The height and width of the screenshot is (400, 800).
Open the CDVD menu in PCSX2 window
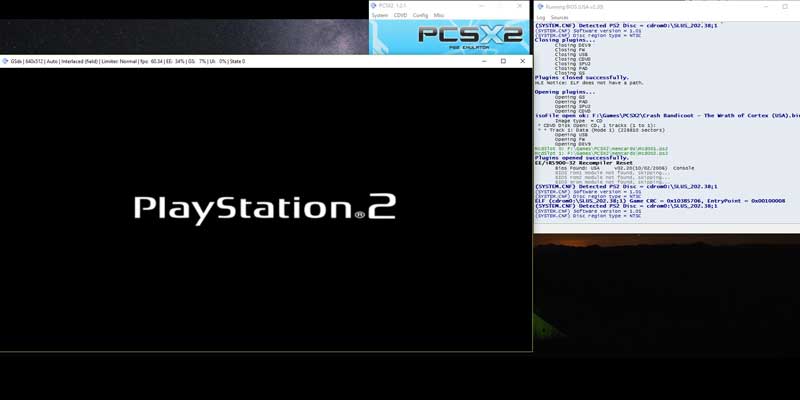pos(401,15)
